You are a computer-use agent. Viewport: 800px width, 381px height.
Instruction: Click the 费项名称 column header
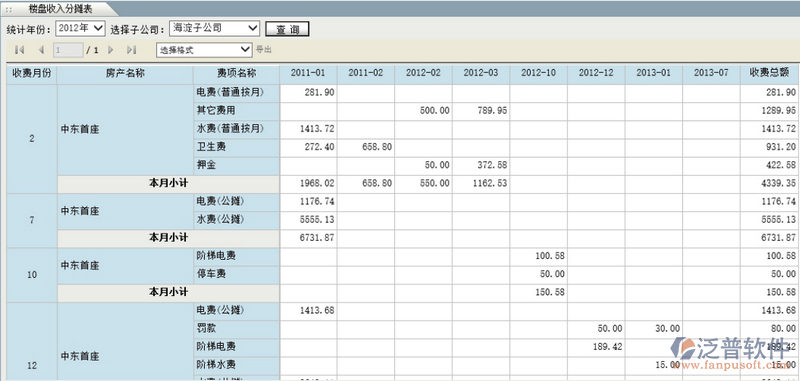[236, 74]
